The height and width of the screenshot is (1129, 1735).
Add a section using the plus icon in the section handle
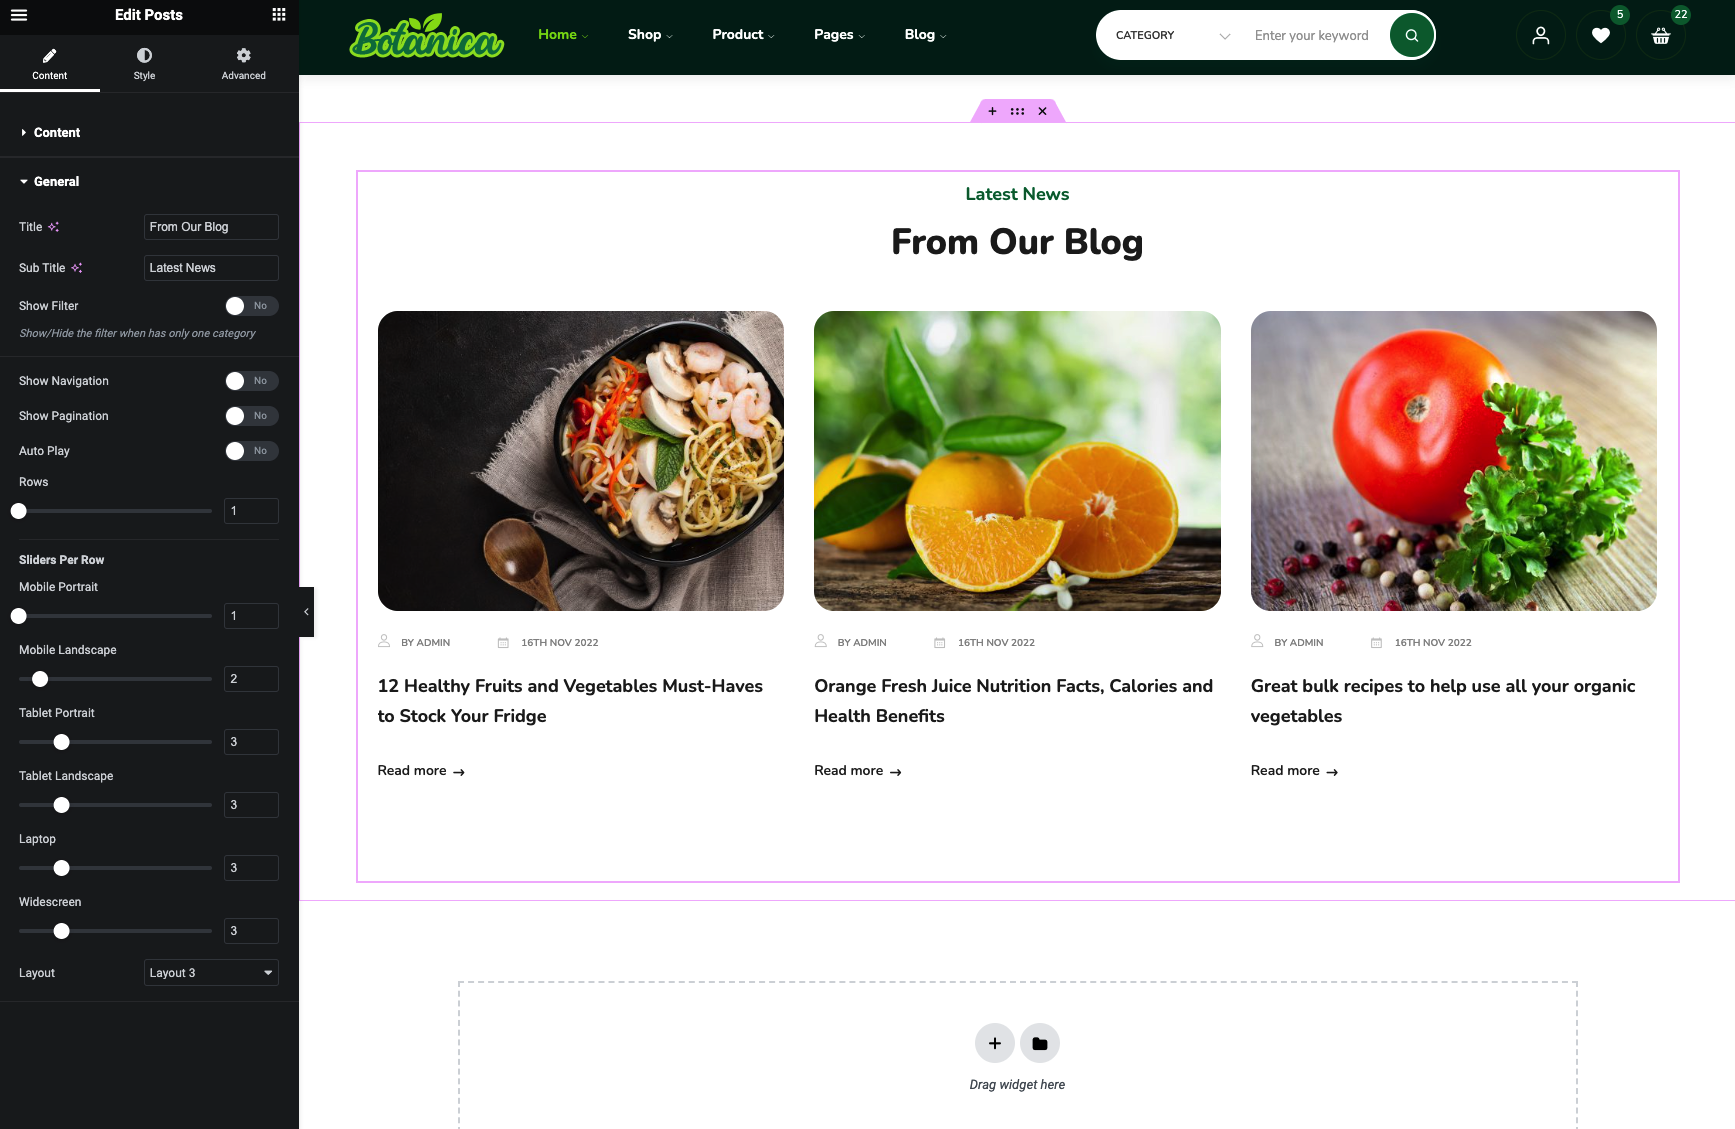[992, 111]
